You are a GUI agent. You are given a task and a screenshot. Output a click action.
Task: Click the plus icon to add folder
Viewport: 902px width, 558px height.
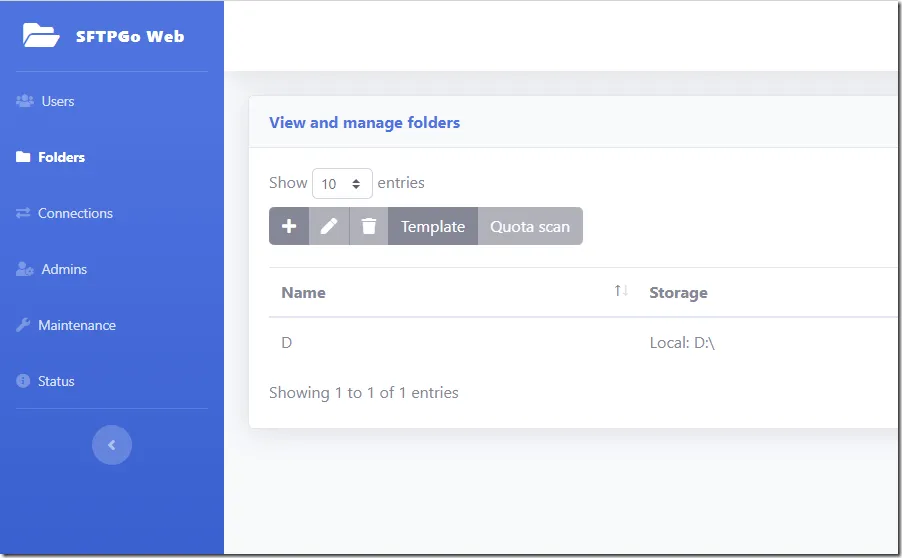[x=289, y=226]
